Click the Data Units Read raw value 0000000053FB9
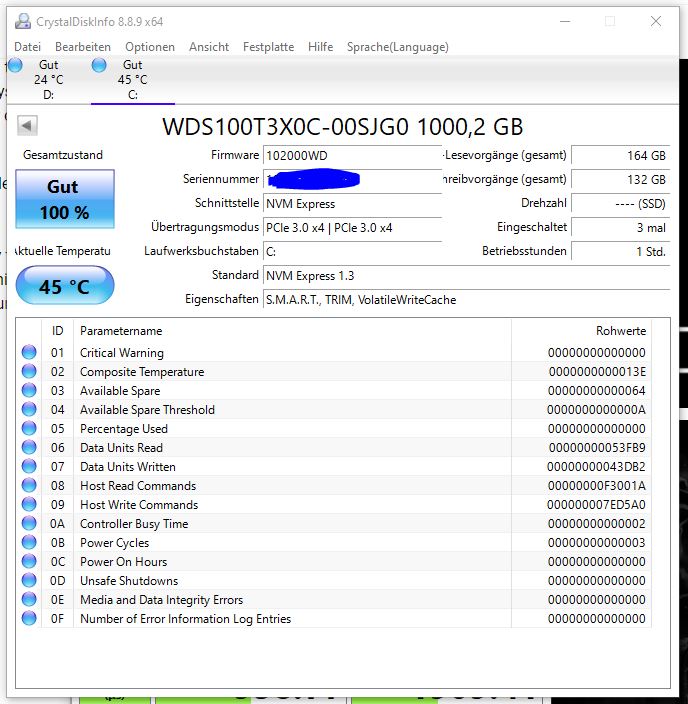688x704 pixels. point(597,448)
